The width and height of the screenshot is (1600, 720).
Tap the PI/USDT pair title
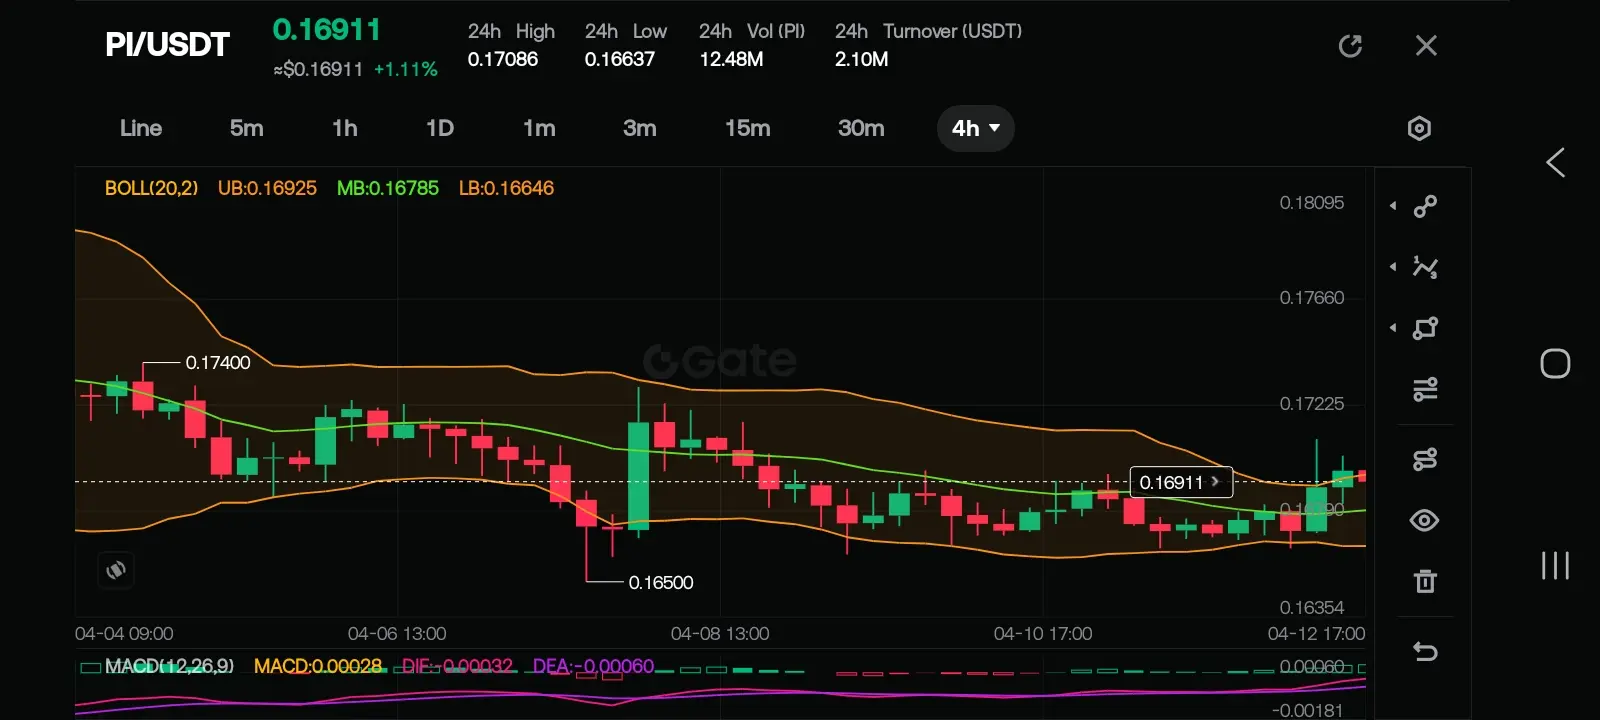[167, 45]
